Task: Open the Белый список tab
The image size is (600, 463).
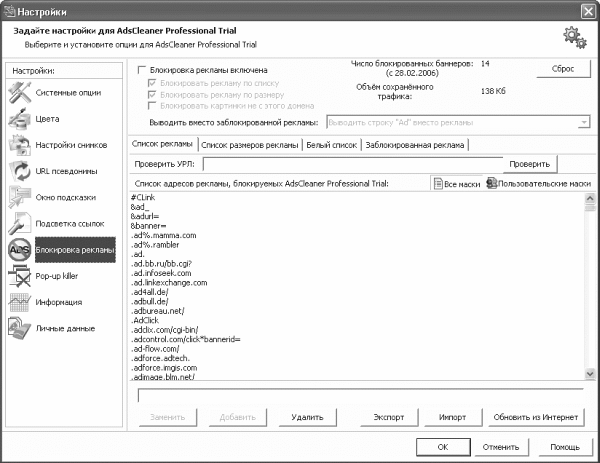Action: pos(332,145)
